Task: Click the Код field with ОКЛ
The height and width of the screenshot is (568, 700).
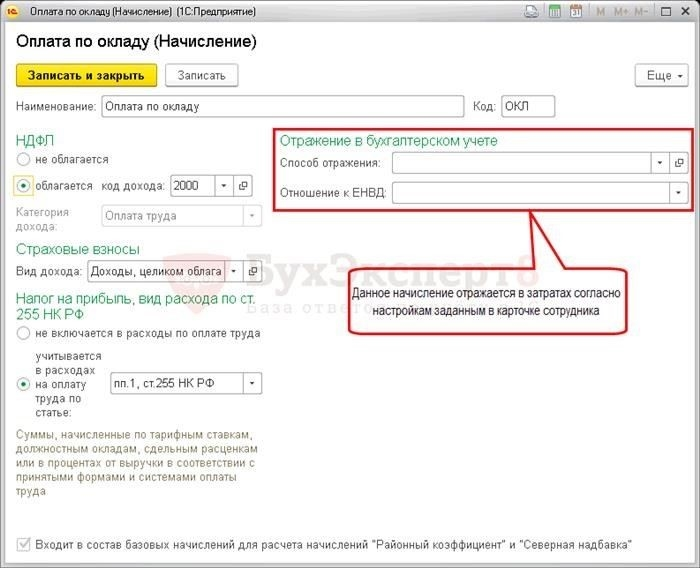Action: point(528,106)
